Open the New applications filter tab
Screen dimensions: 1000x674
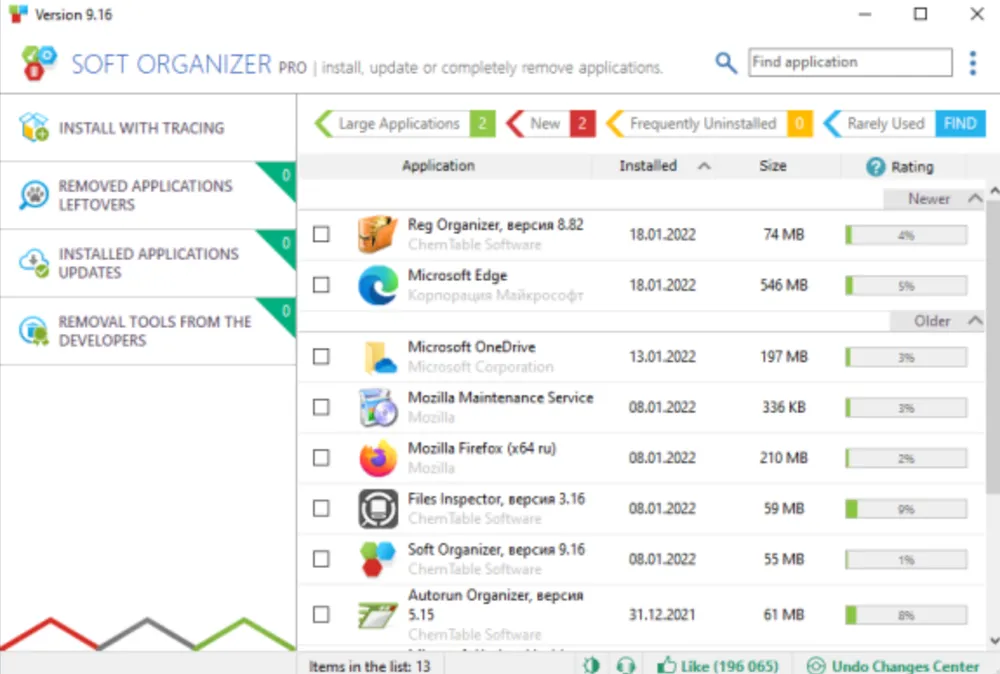(x=548, y=123)
